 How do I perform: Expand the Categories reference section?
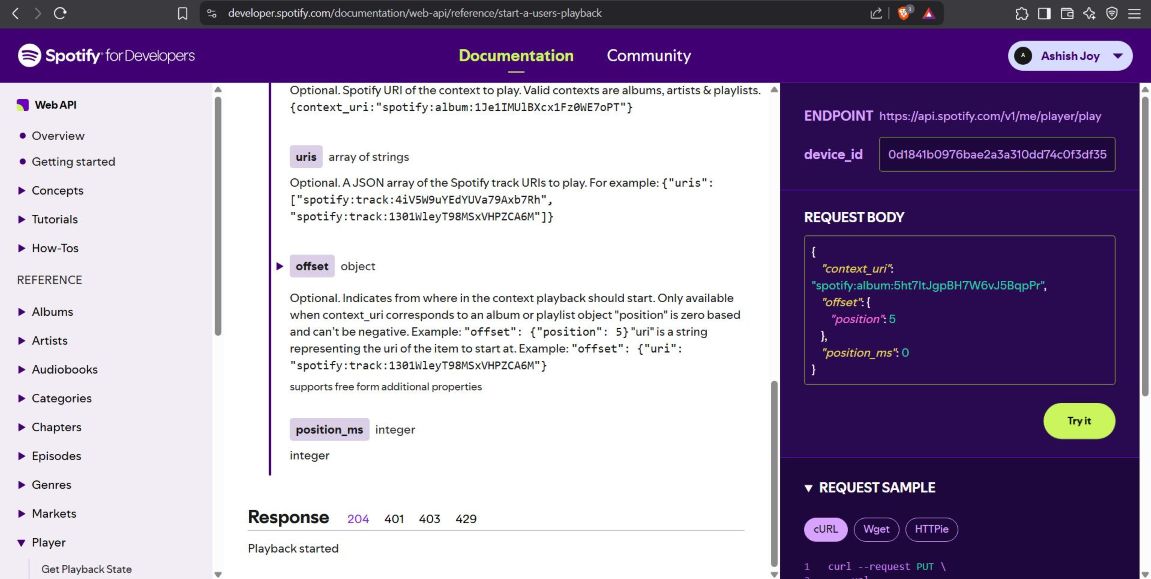[x=22, y=398]
